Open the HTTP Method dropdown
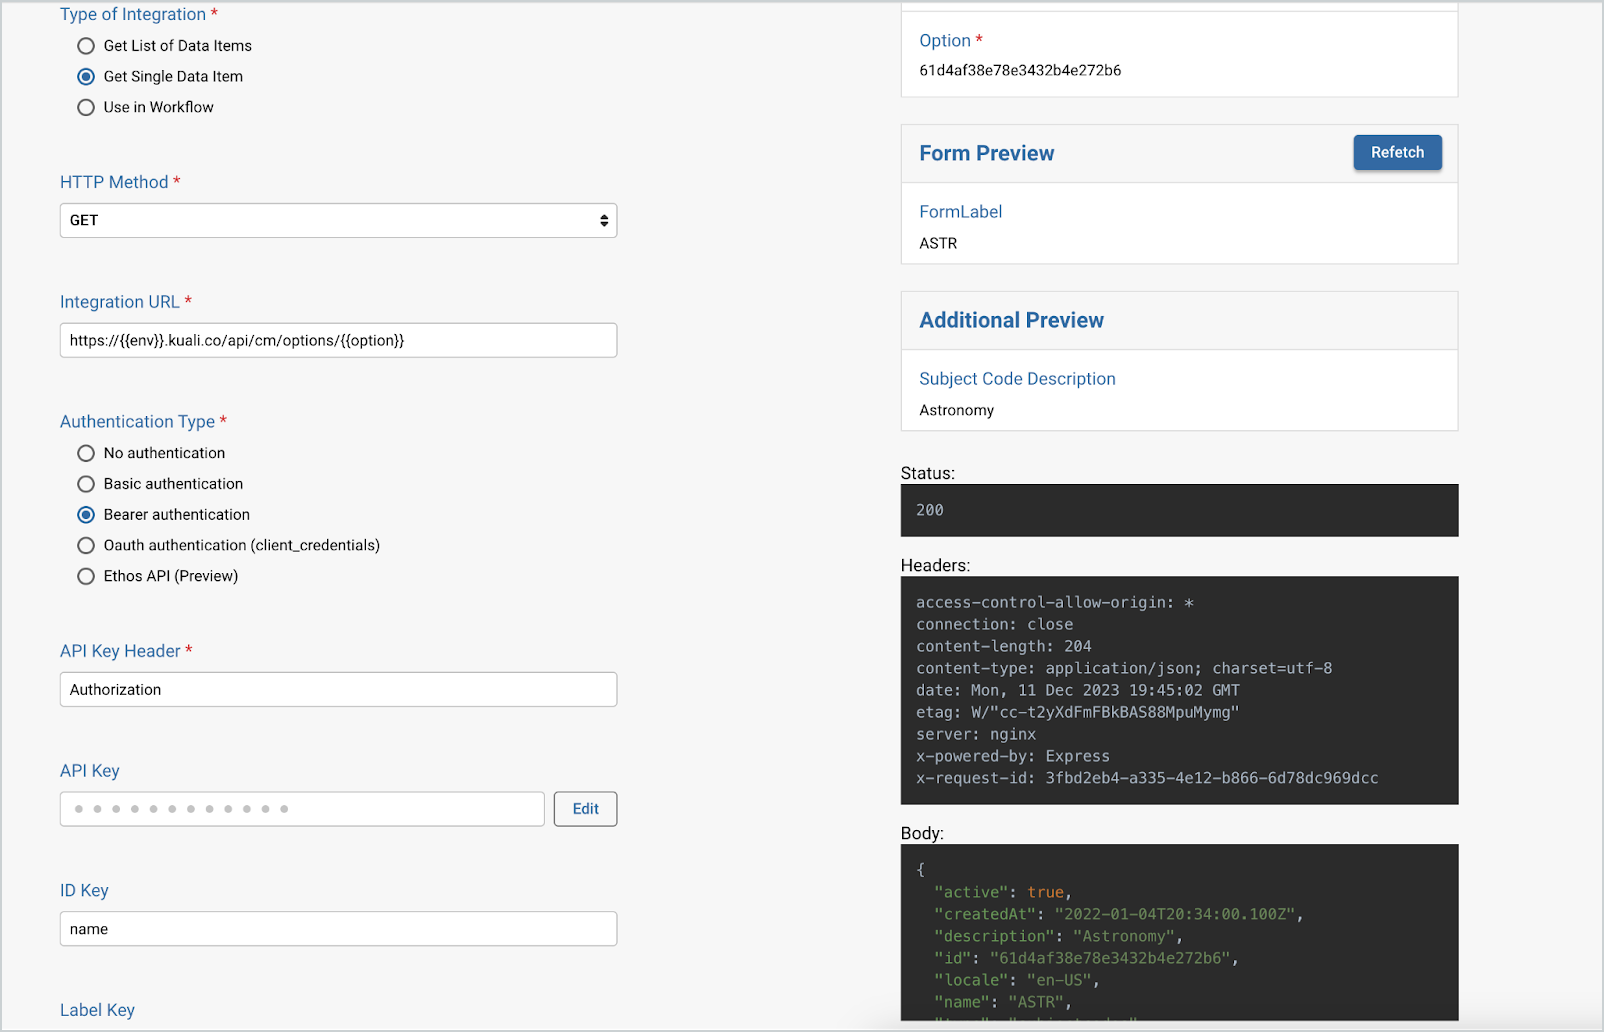 coord(338,220)
